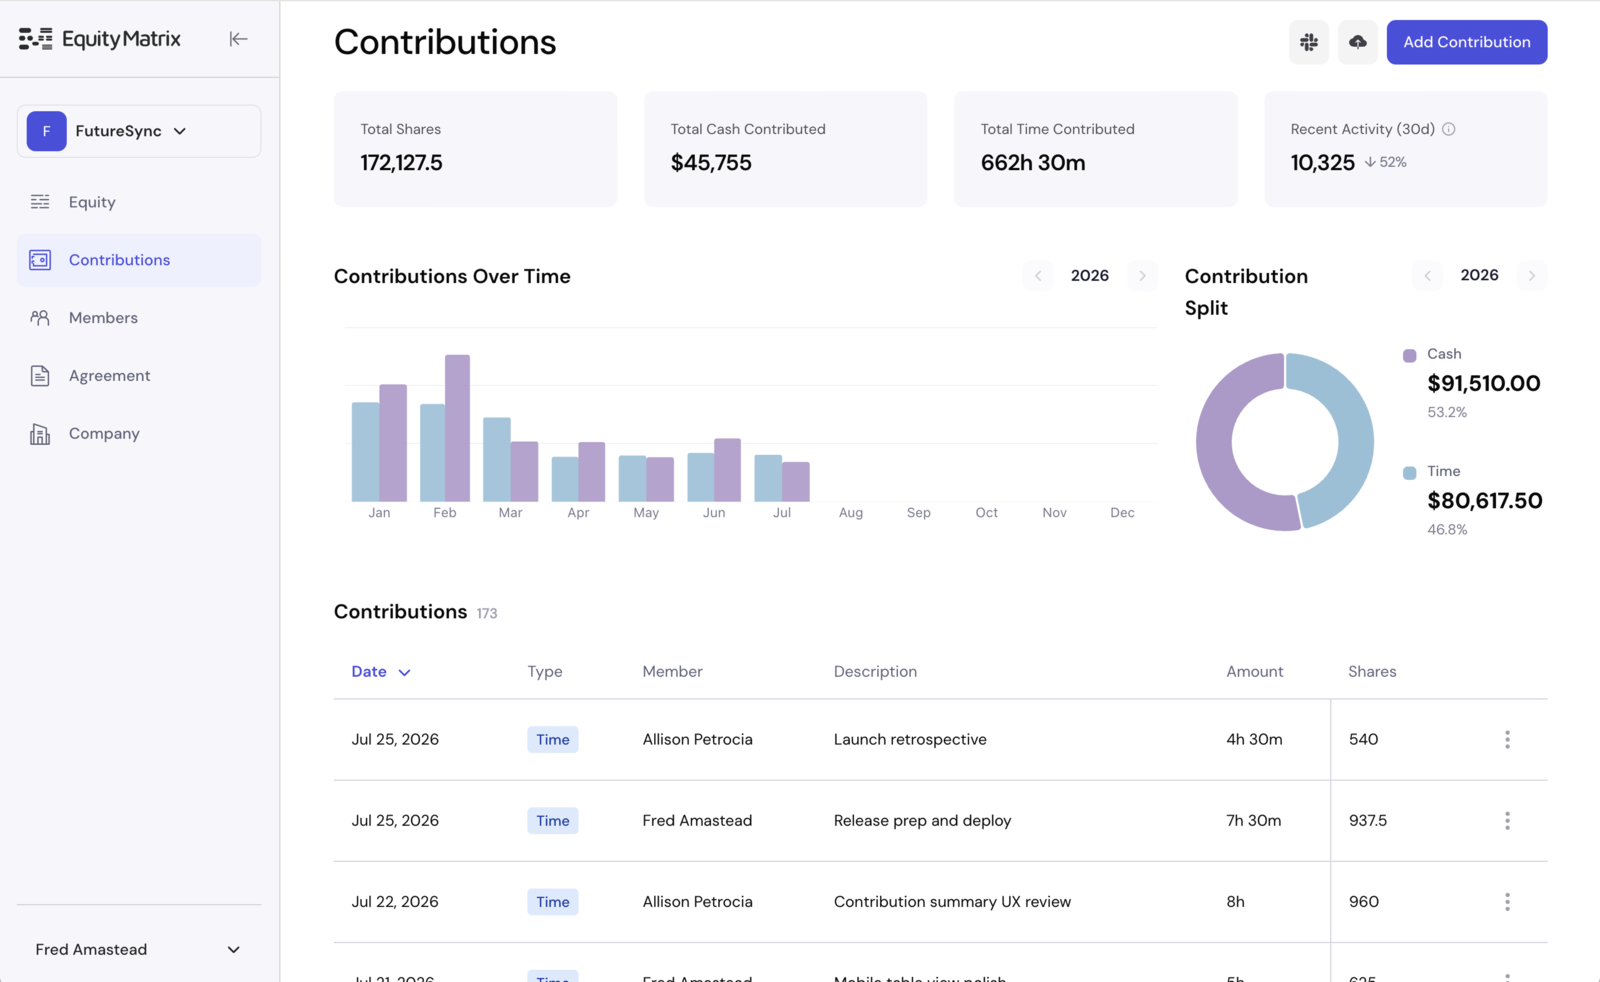
Task: Navigate to Company page
Action: [x=139, y=434]
